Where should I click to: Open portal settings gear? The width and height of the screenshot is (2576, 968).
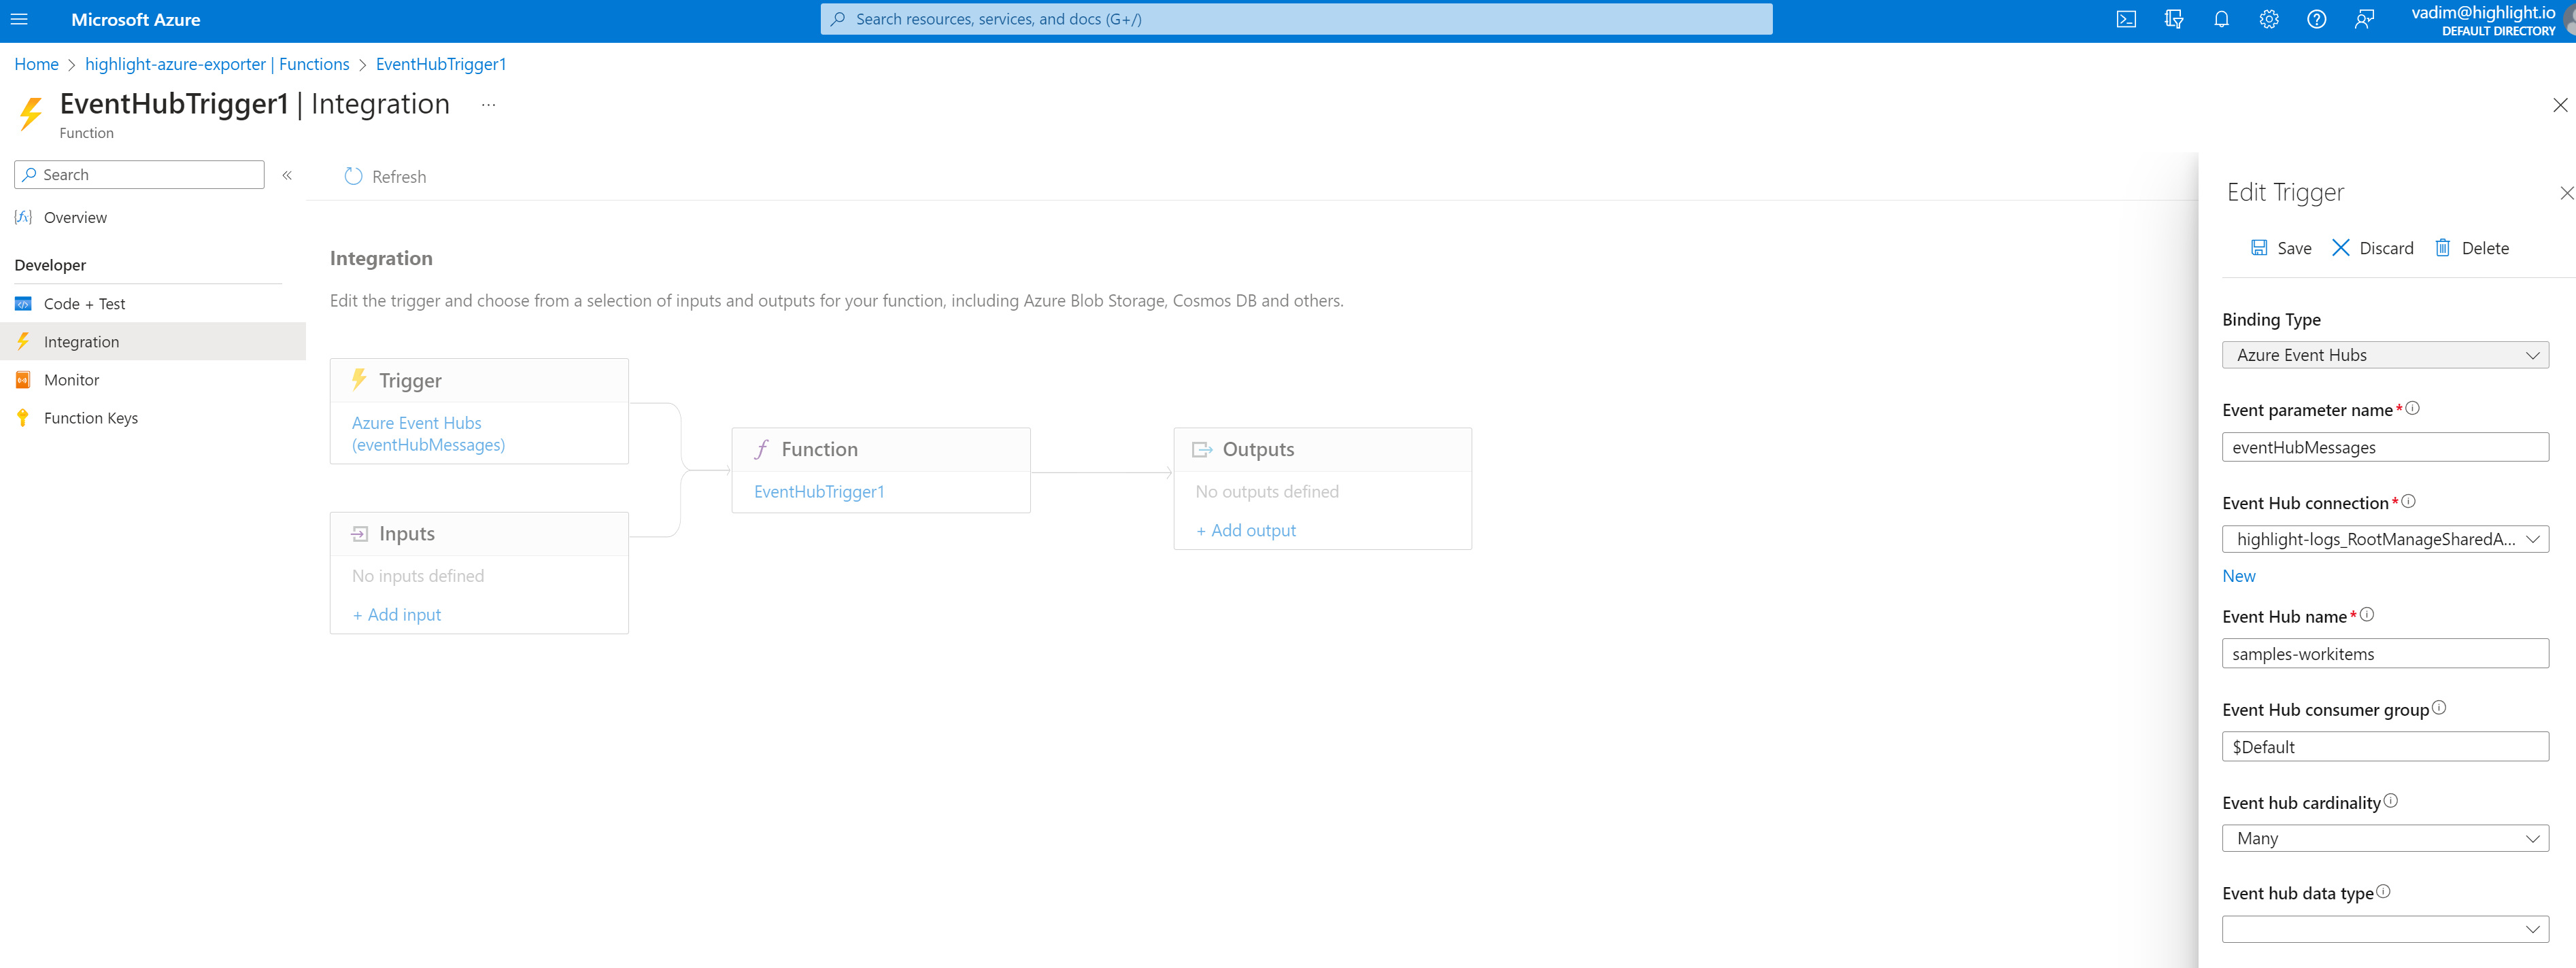[2268, 20]
